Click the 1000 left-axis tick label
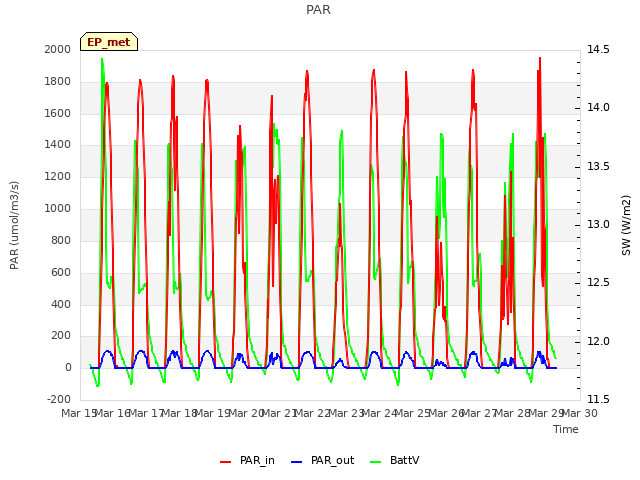This screenshot has height=480, width=640. [58, 208]
